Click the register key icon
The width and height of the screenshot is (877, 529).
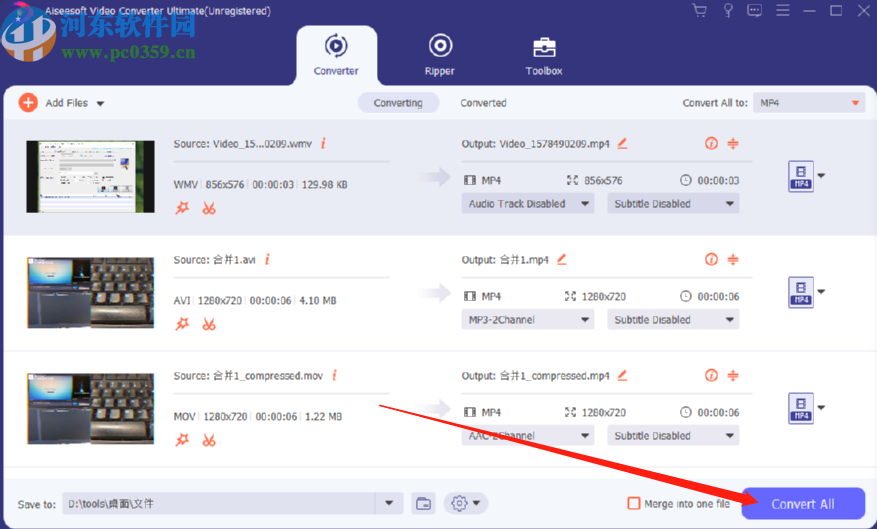(728, 11)
